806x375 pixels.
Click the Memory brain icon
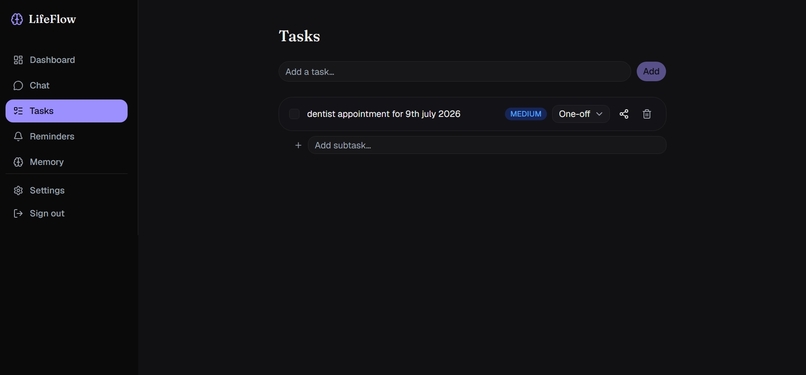pyautogui.click(x=18, y=162)
